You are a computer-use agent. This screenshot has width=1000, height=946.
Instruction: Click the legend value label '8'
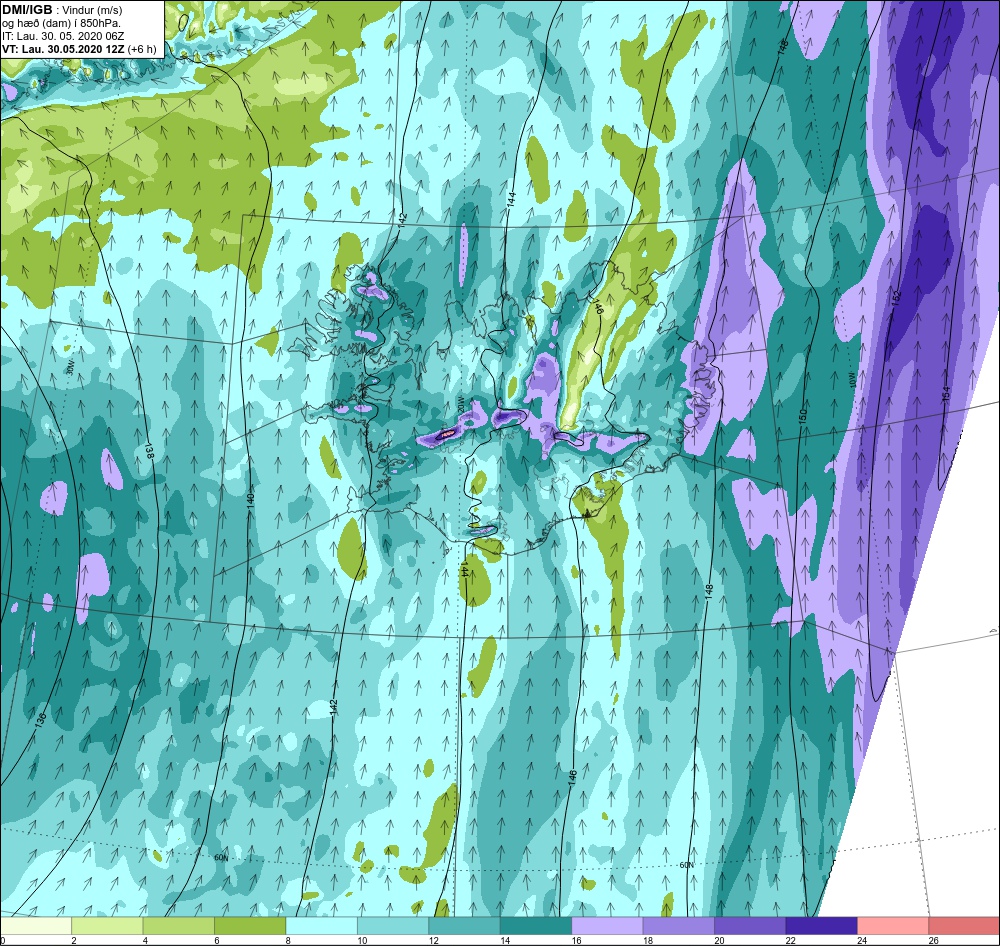288,940
